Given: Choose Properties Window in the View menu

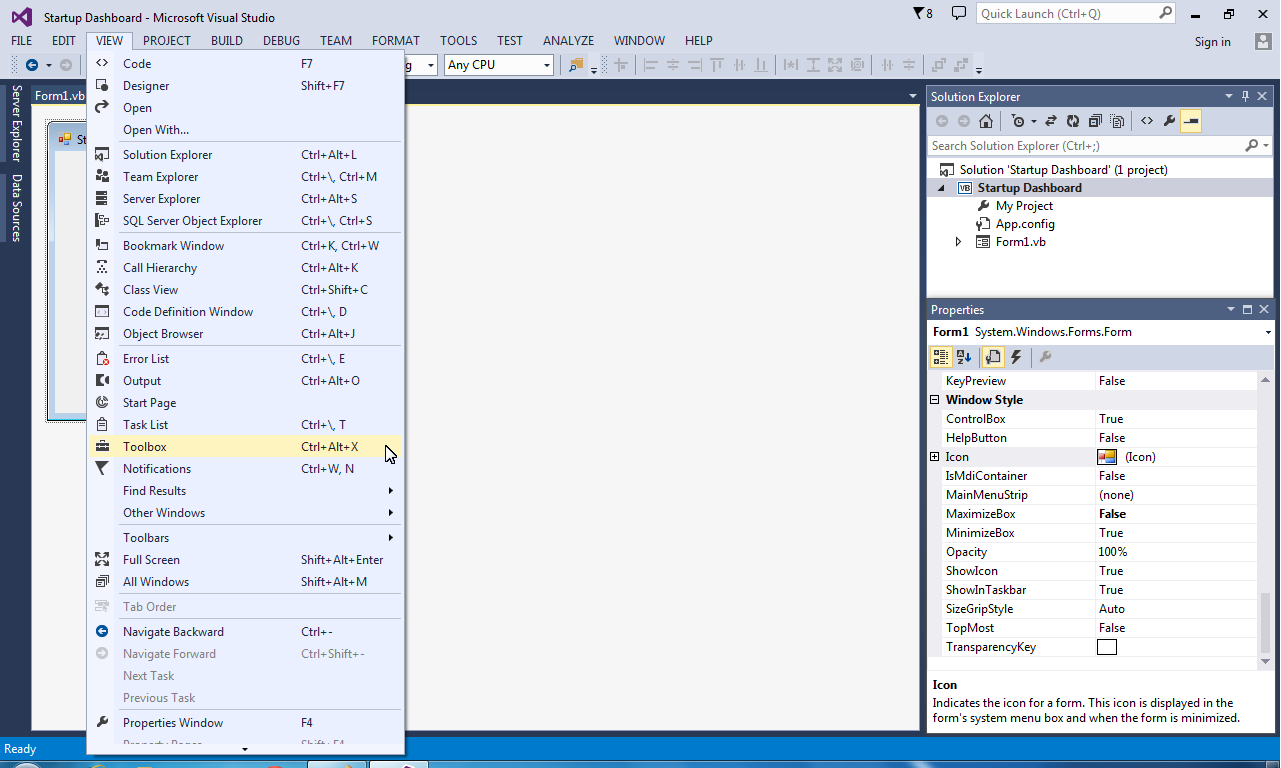Looking at the screenshot, I should tap(246, 723).
